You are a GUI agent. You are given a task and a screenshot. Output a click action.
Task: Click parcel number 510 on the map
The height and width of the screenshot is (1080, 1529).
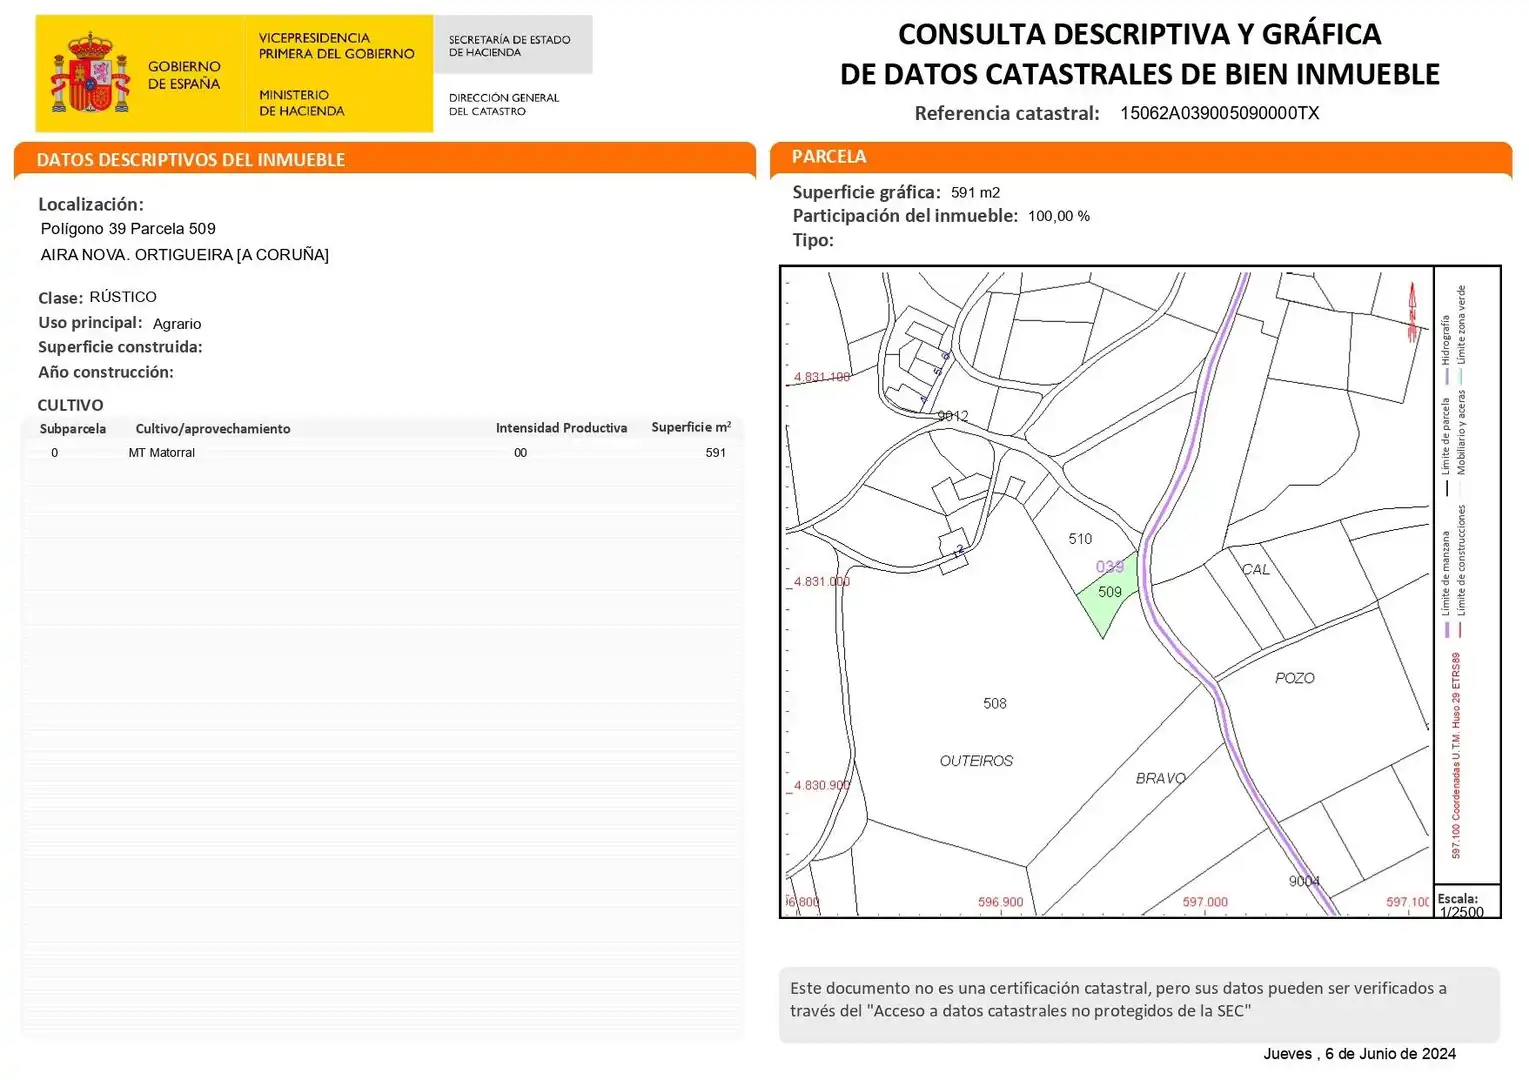pyautogui.click(x=1080, y=539)
